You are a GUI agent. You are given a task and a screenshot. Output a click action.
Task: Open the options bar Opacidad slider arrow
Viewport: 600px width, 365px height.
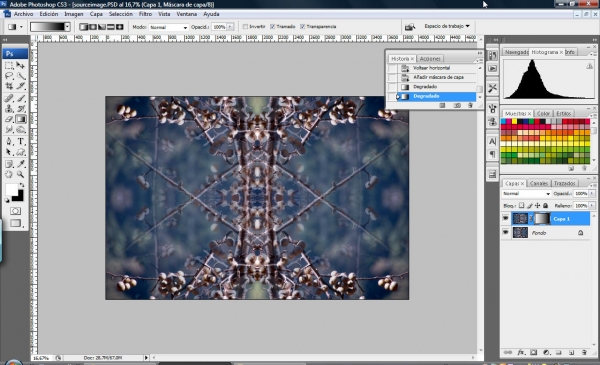[x=230, y=27]
